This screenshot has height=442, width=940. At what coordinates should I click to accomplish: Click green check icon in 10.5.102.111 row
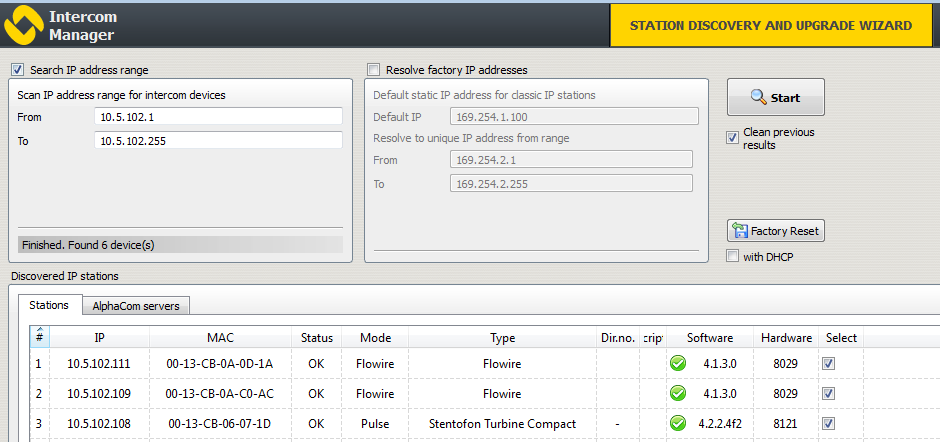click(678, 363)
